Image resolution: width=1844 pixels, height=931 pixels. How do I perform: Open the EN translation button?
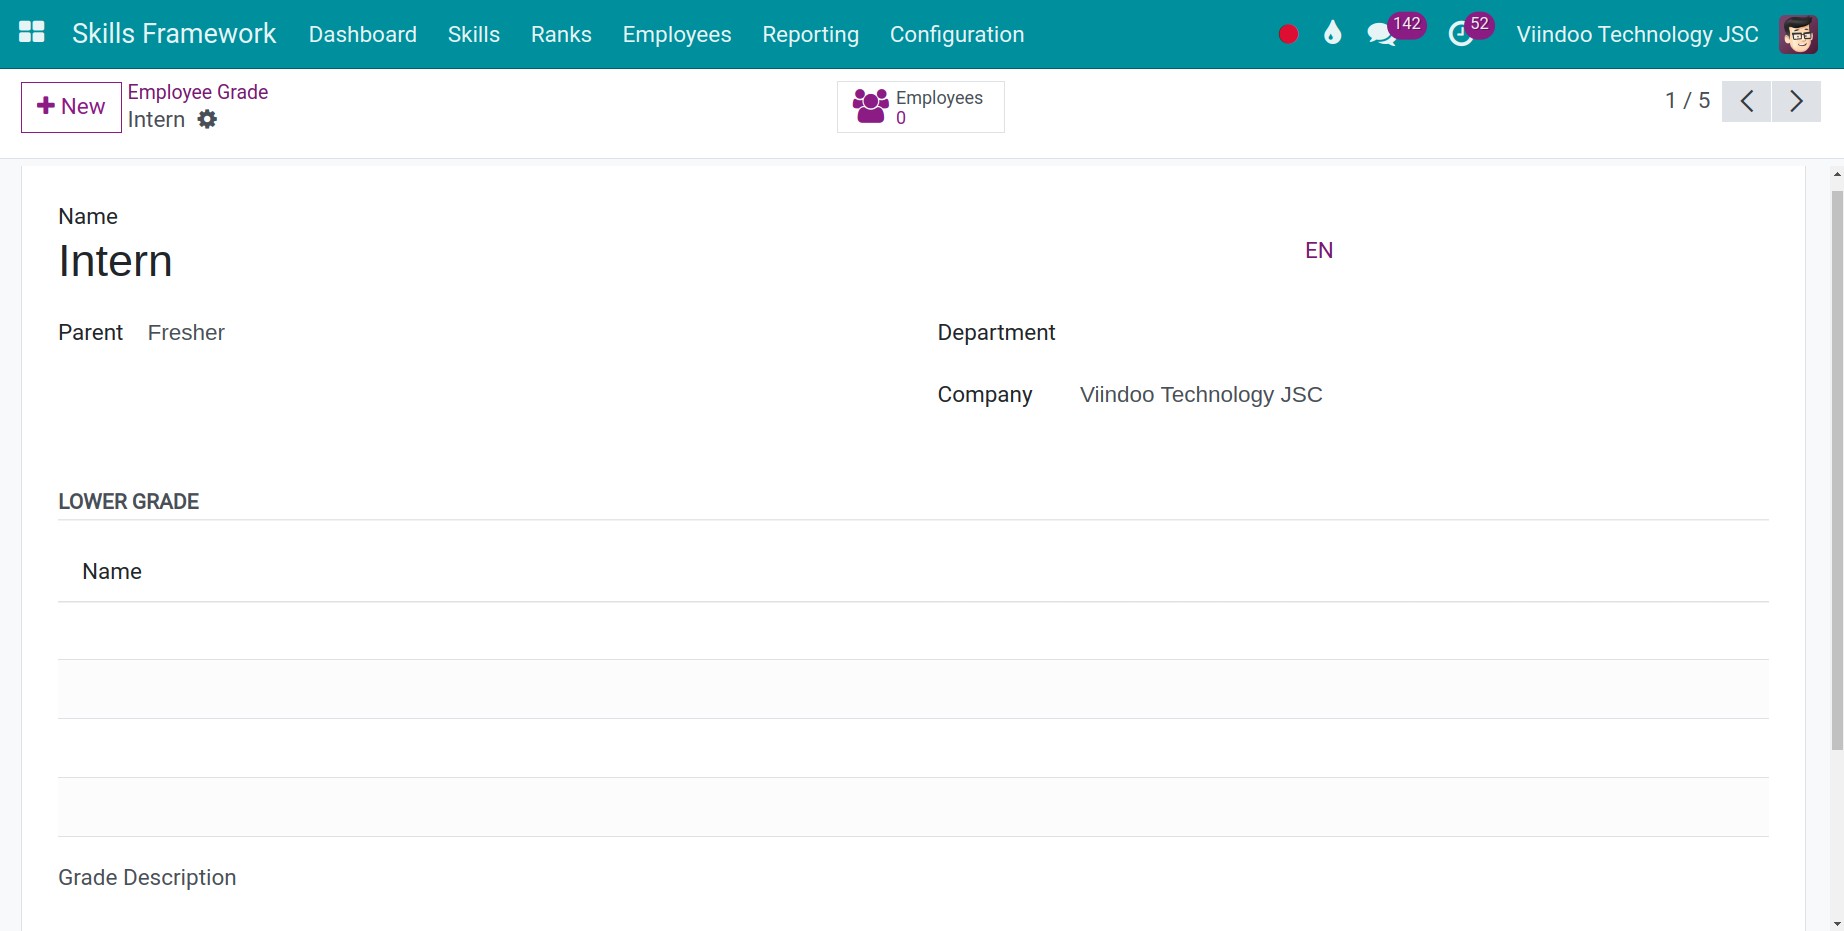click(1319, 251)
